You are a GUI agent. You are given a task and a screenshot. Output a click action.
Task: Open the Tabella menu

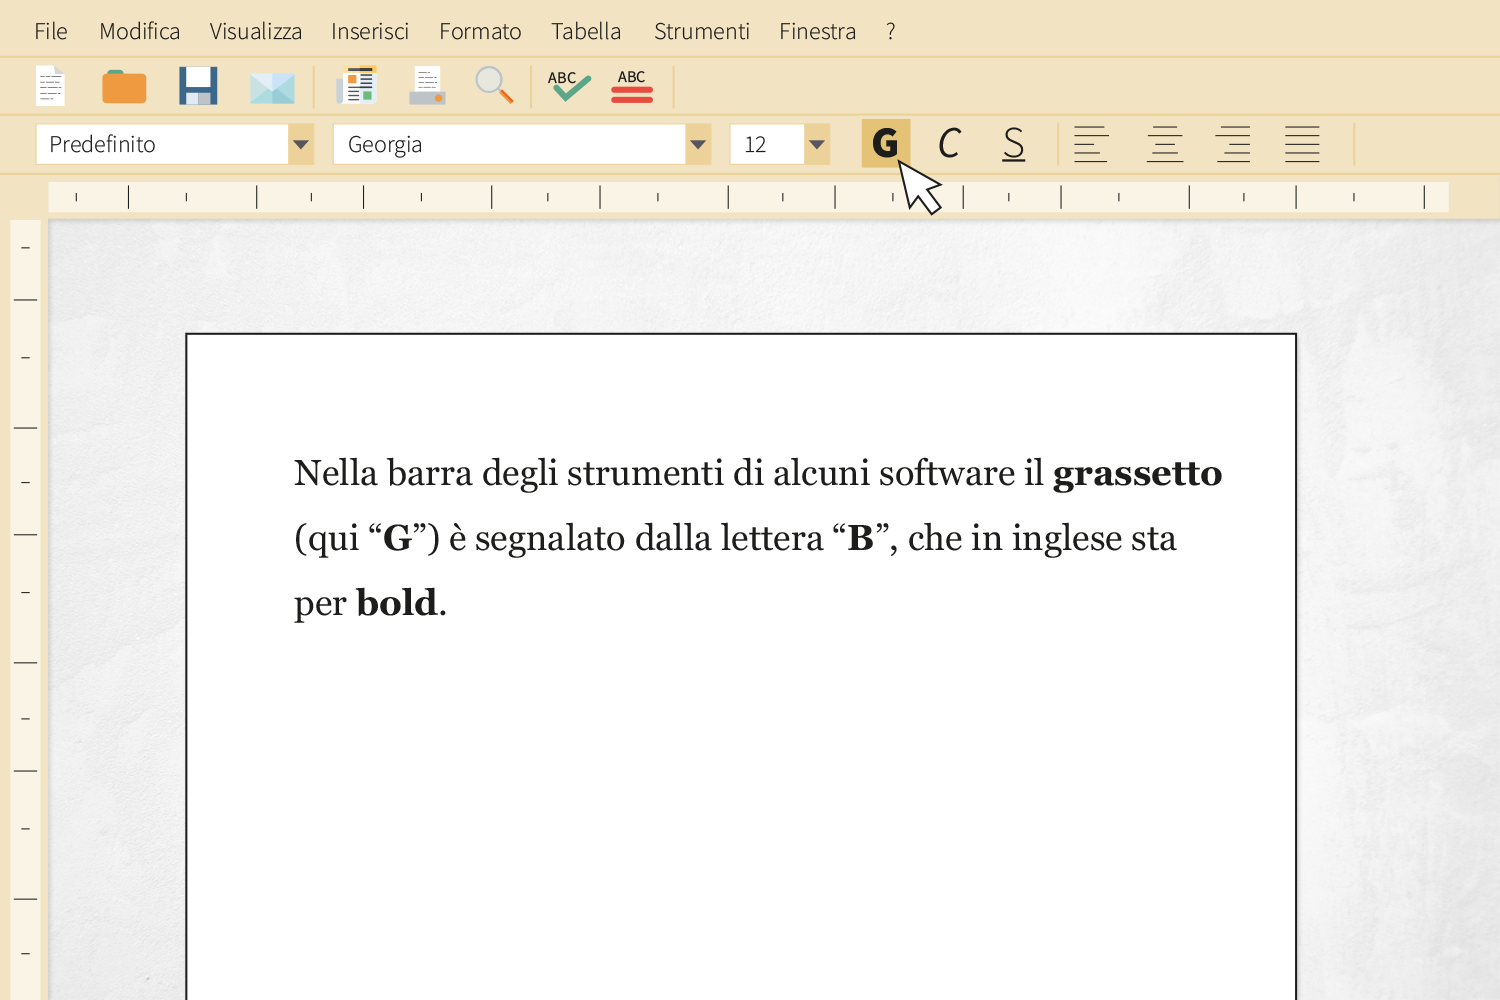(586, 31)
